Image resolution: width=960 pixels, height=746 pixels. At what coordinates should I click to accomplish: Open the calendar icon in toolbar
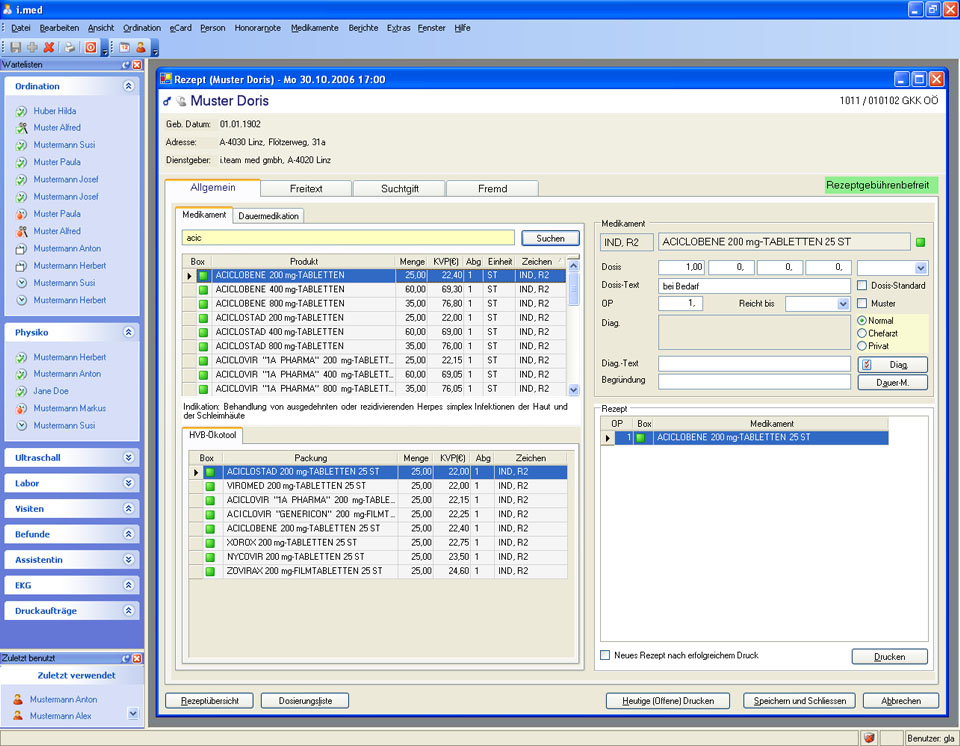coord(125,47)
